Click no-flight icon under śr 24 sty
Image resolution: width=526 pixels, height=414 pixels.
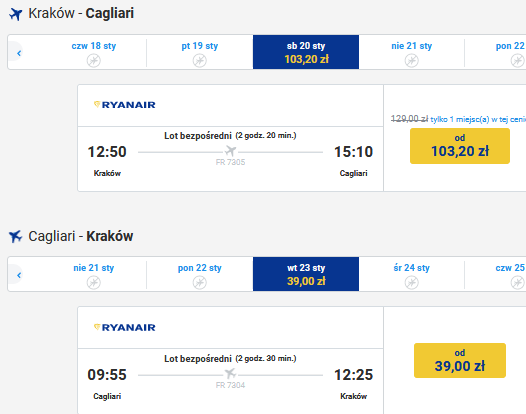point(412,282)
